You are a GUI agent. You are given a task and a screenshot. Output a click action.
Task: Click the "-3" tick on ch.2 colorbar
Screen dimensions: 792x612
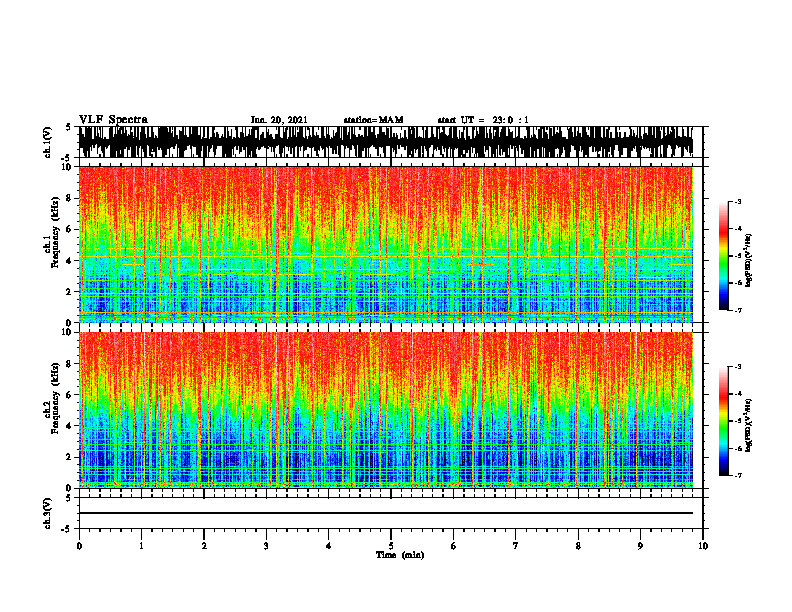(738, 367)
